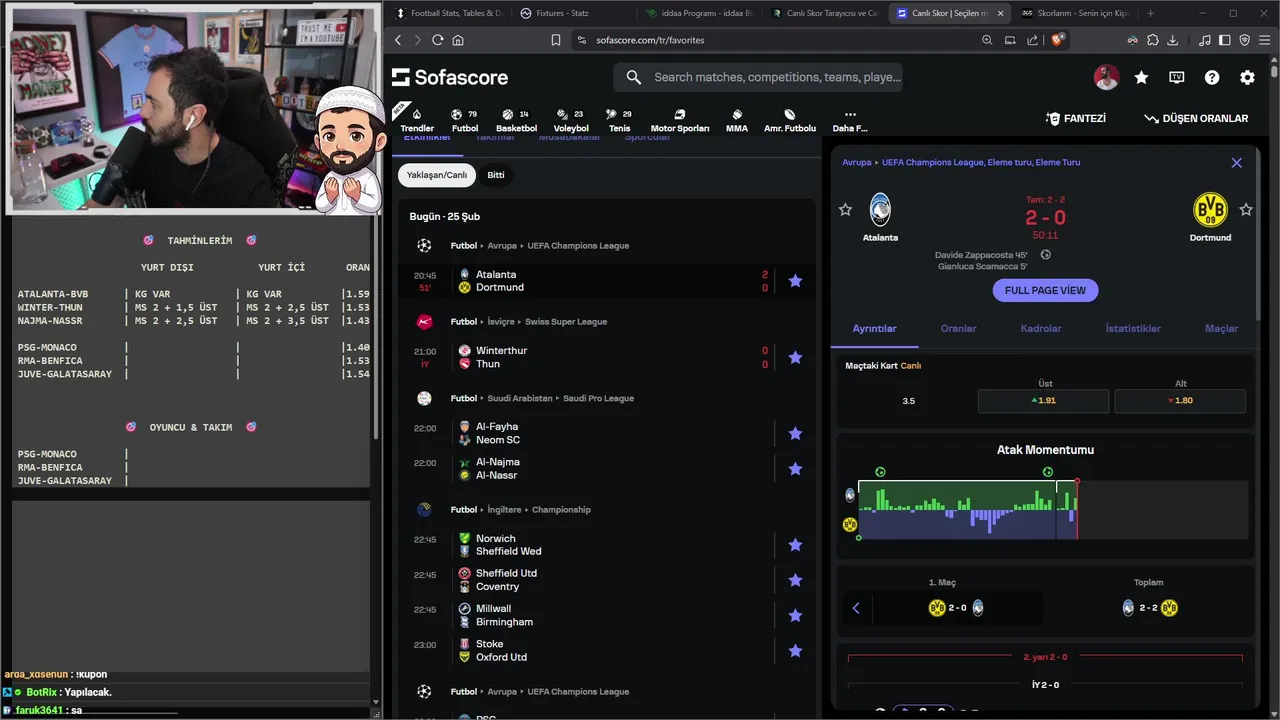Switch to iddaa Programı browser tab
This screenshot has height=720, width=1280.
coord(700,13)
